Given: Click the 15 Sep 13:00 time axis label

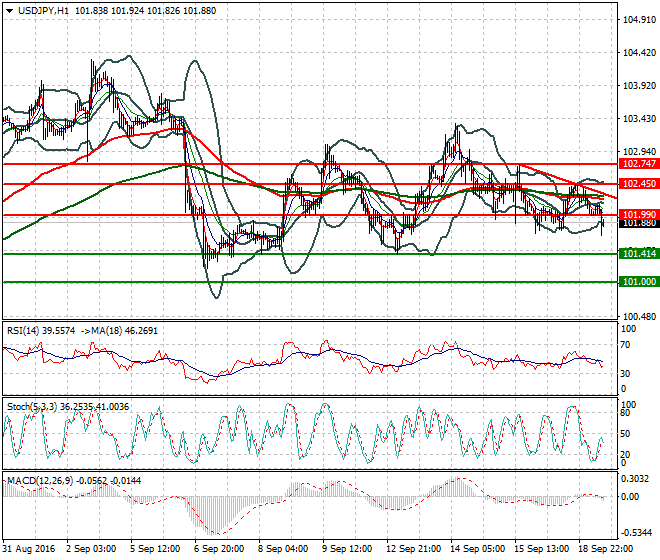Looking at the screenshot, I should click(x=541, y=549).
